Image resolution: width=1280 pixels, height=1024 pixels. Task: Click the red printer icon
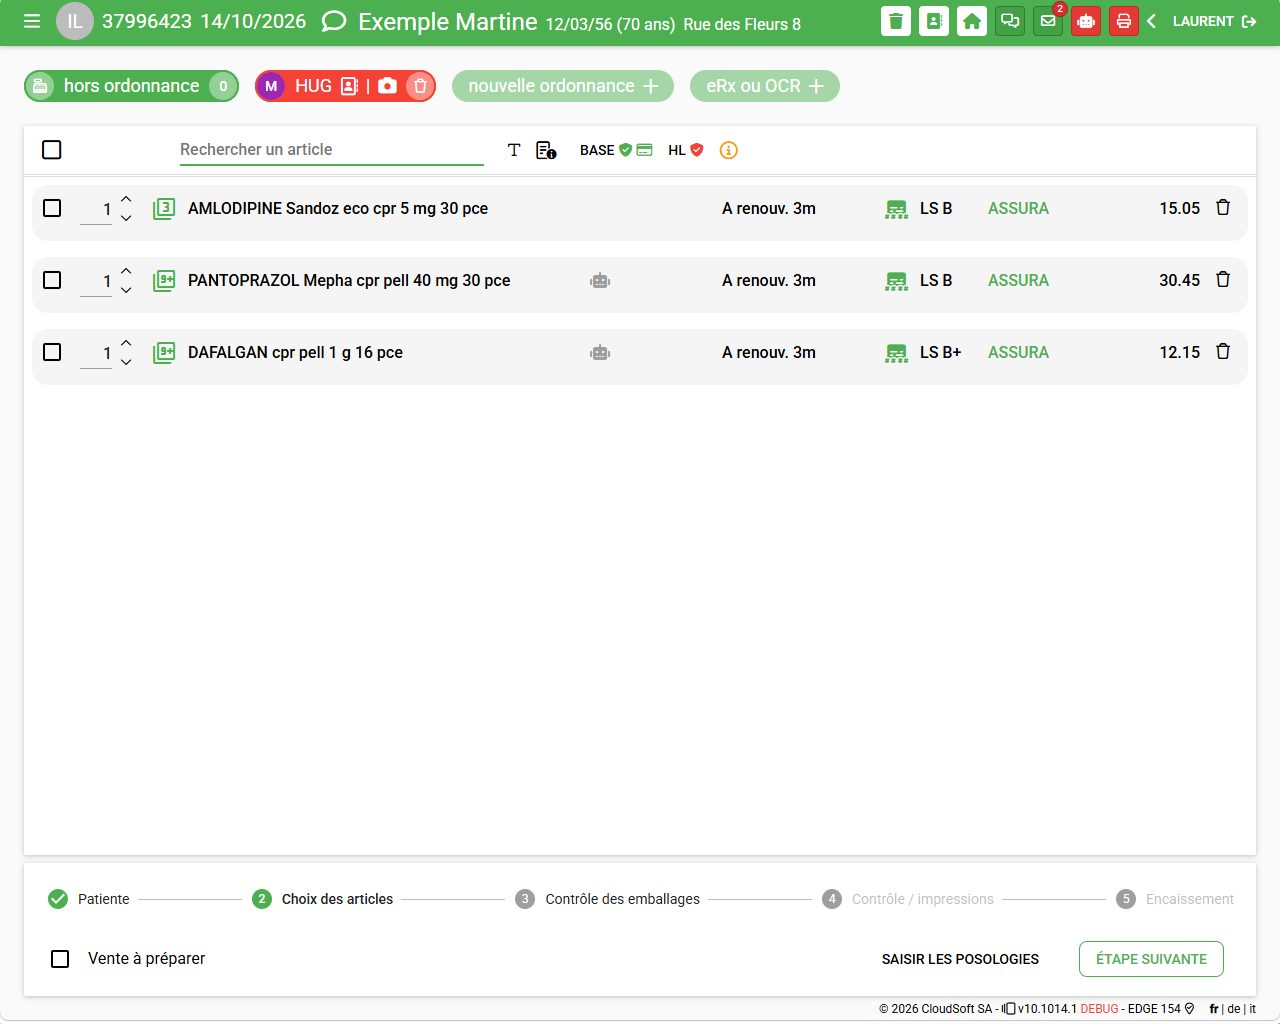pos(1124,21)
